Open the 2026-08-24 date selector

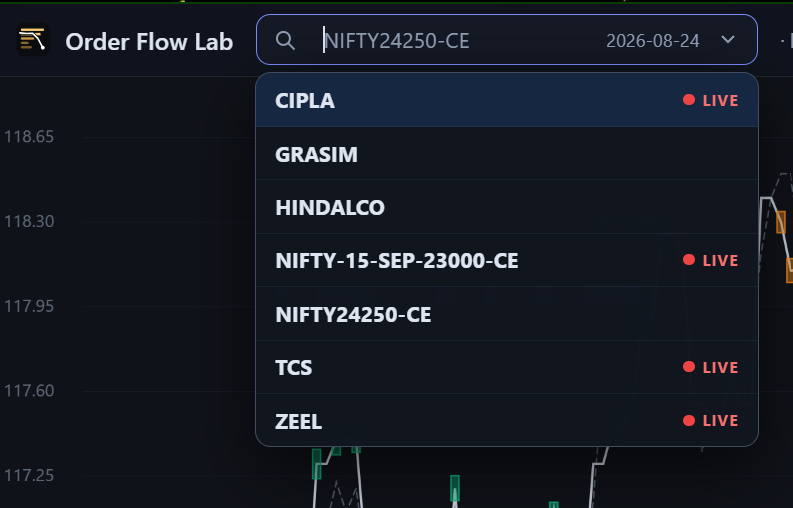tap(652, 40)
